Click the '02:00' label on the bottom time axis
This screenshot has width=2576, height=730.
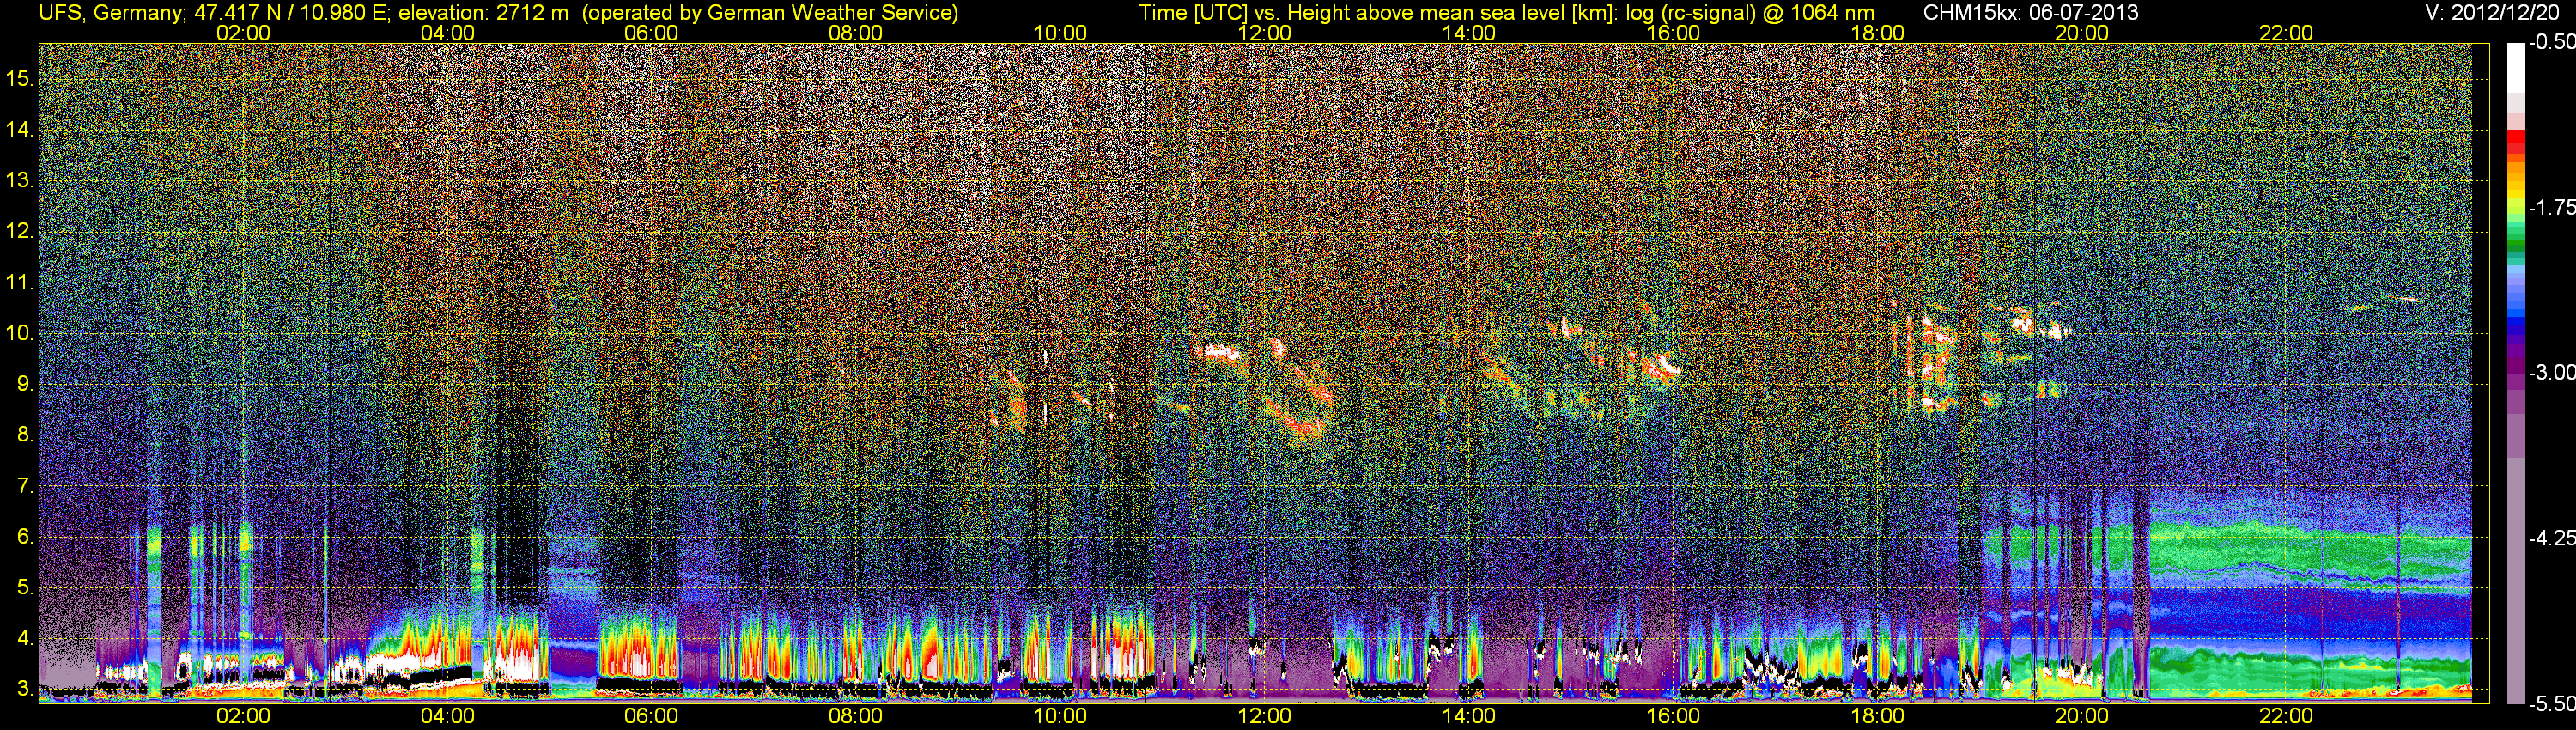click(243, 716)
